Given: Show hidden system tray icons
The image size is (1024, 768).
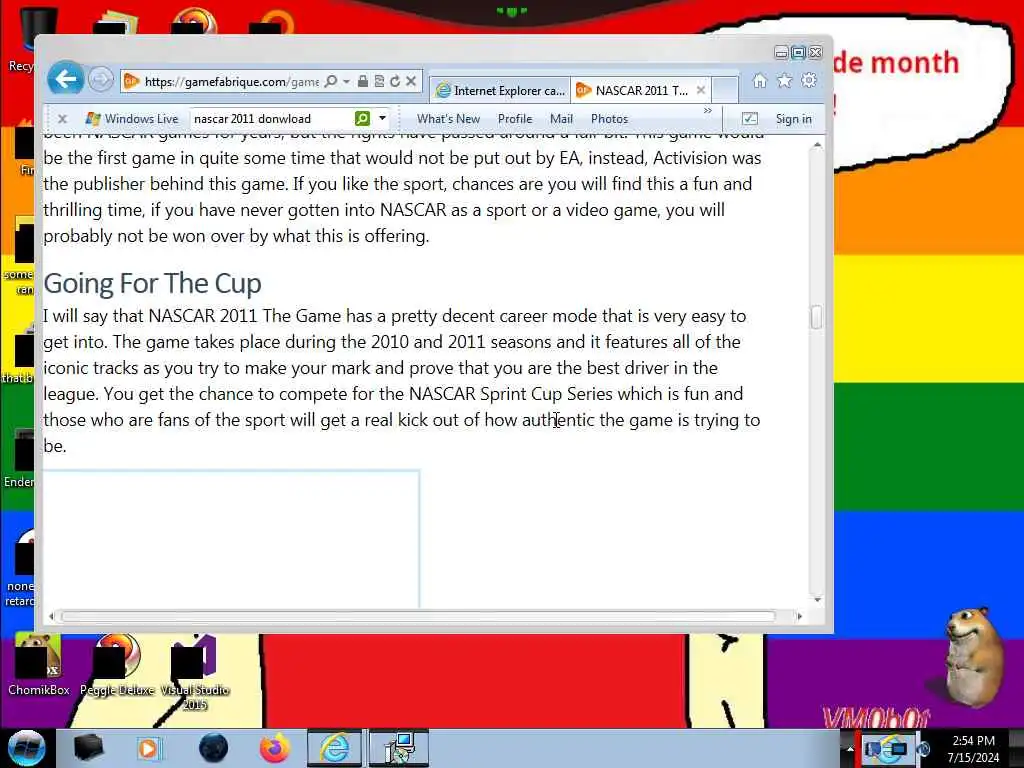Looking at the screenshot, I should pyautogui.click(x=850, y=749).
